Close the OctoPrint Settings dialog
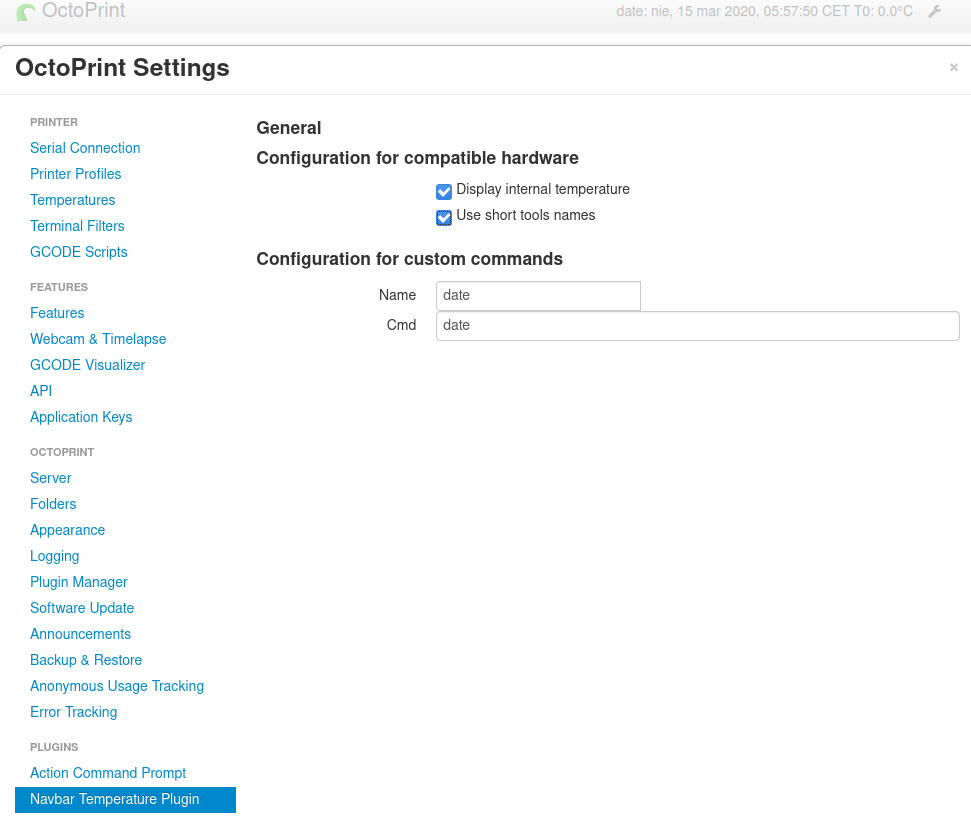This screenshot has width=971, height=834. coord(954,67)
